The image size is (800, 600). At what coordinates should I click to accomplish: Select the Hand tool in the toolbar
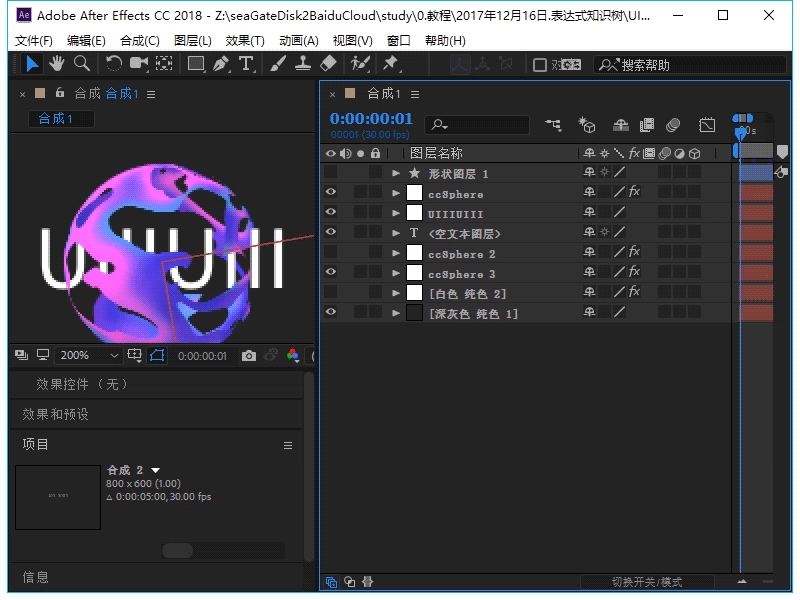56,64
